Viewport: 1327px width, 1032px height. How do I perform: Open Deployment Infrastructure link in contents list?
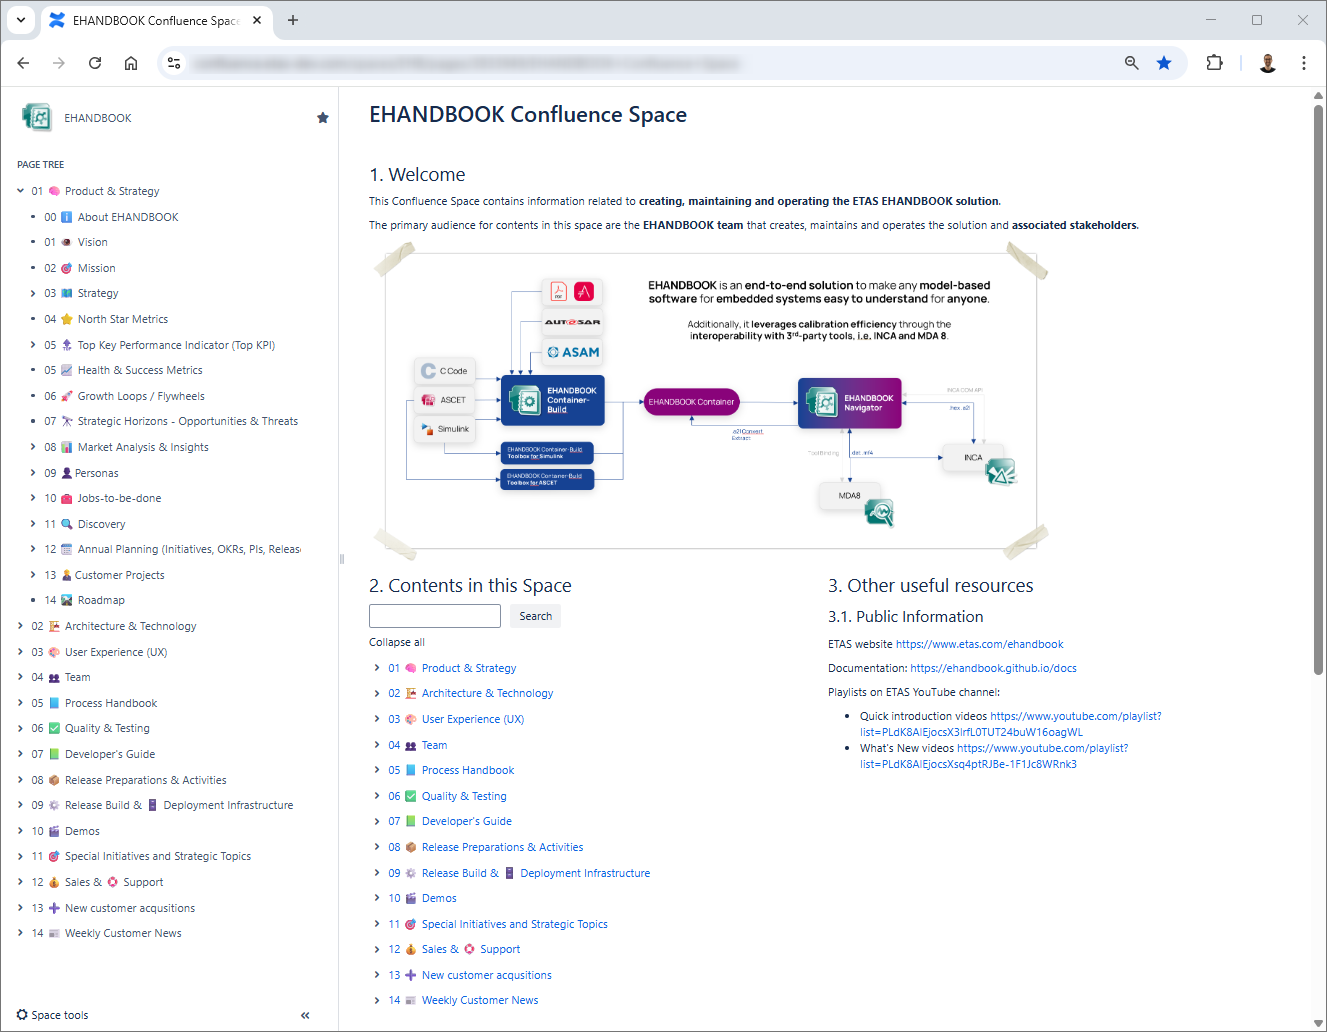[585, 873]
